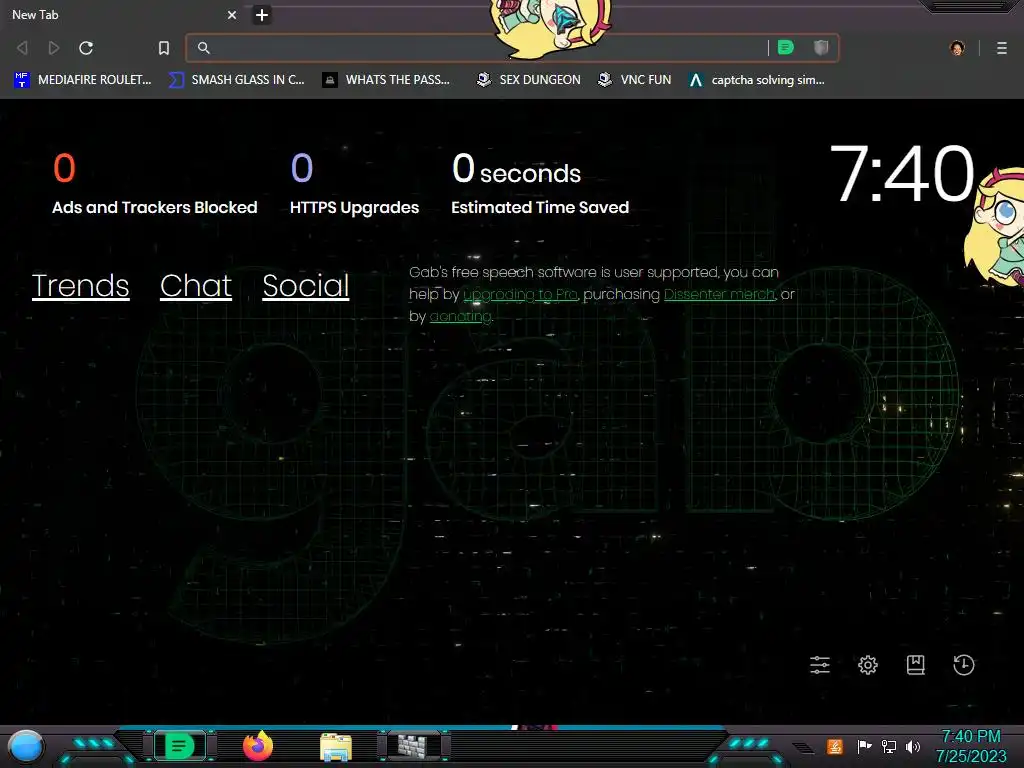
Task: Click the Estimated Time Saved stat
Action: pos(540,184)
